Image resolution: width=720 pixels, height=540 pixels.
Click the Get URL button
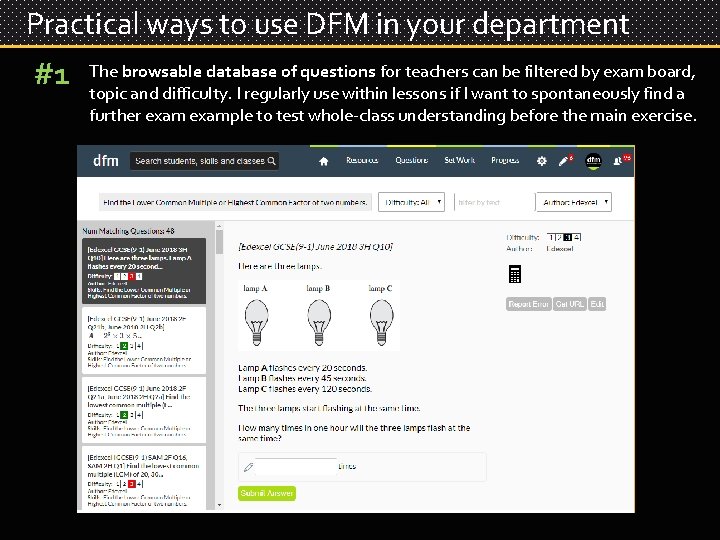pyautogui.click(x=569, y=304)
